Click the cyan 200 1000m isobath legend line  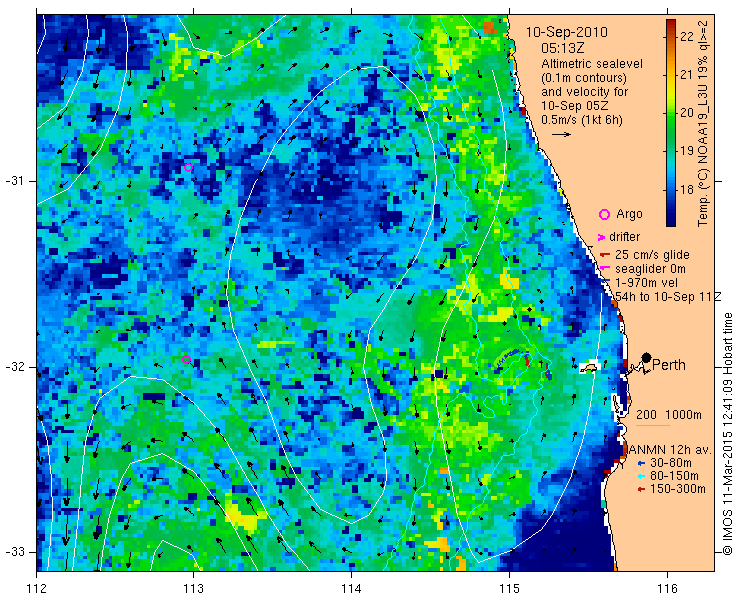tap(653, 425)
